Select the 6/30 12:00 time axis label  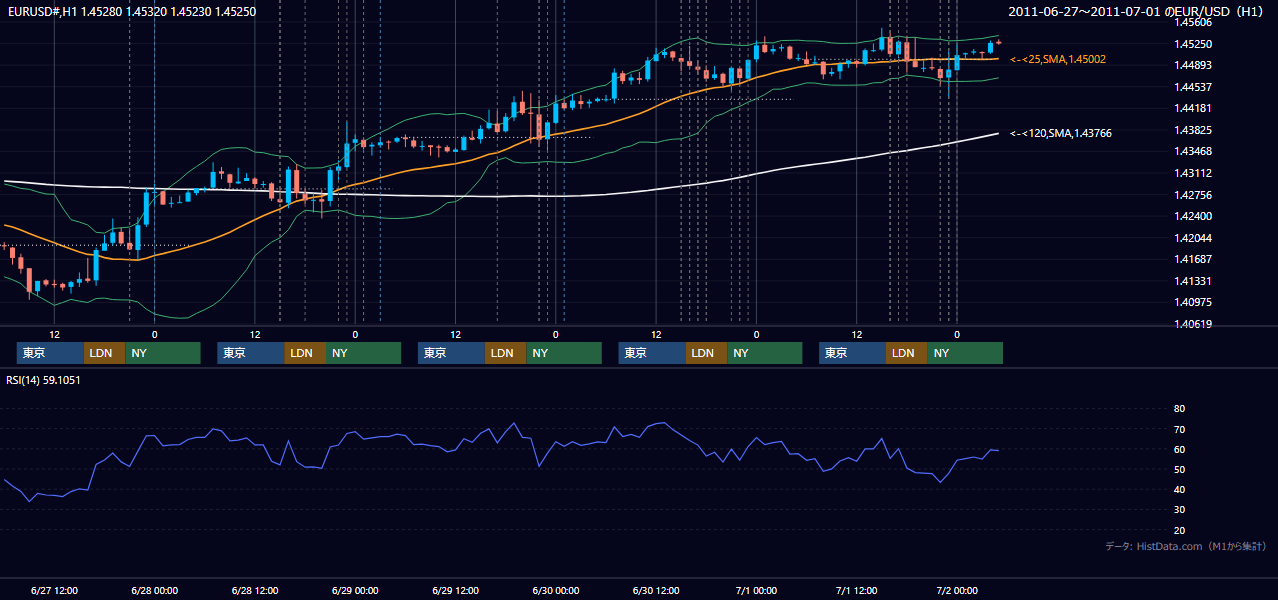[x=656, y=591]
